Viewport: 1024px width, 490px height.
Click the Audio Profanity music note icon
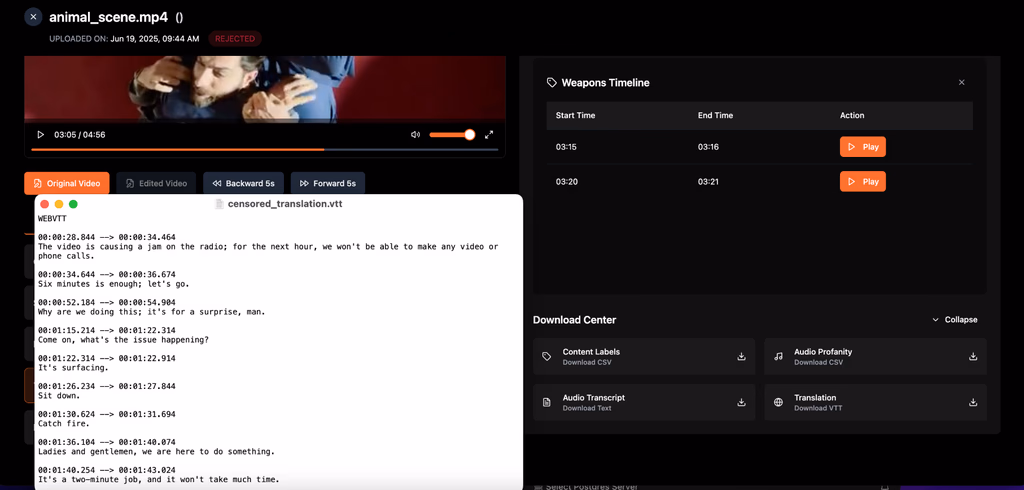pos(778,357)
